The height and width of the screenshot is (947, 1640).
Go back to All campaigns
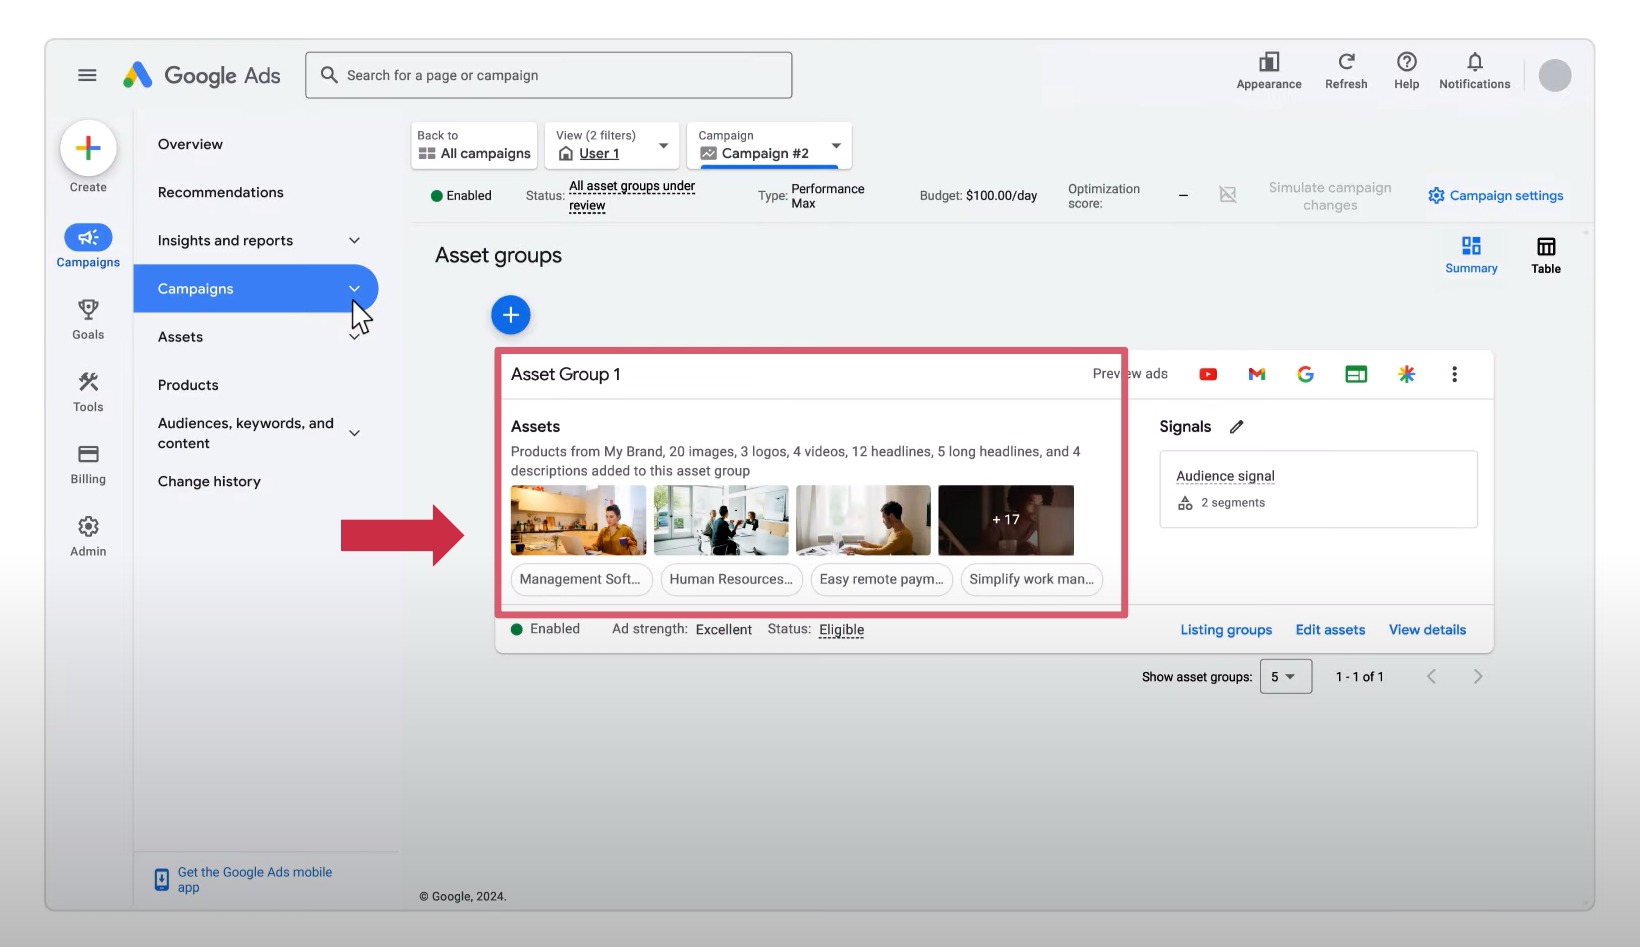(474, 146)
